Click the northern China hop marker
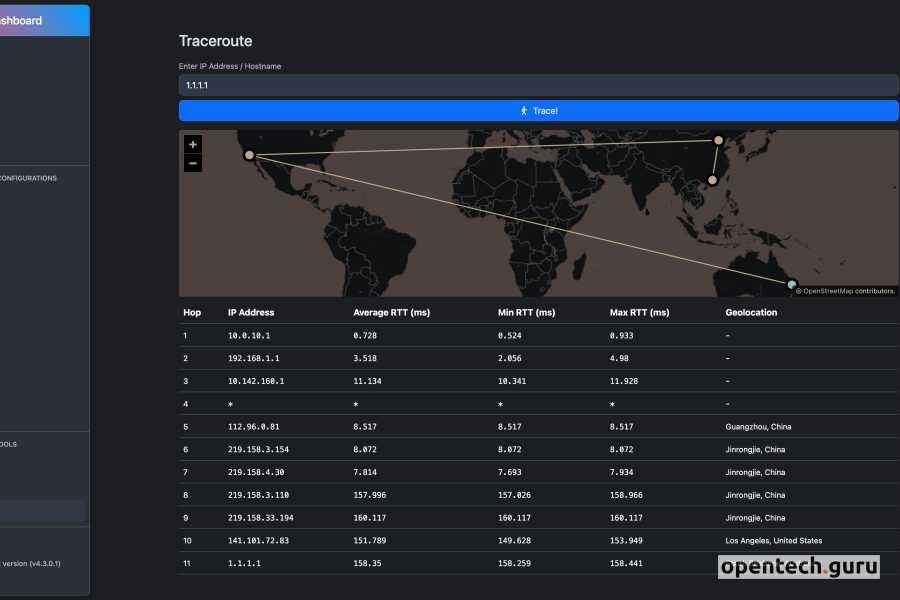The height and width of the screenshot is (600, 900). [x=716, y=140]
